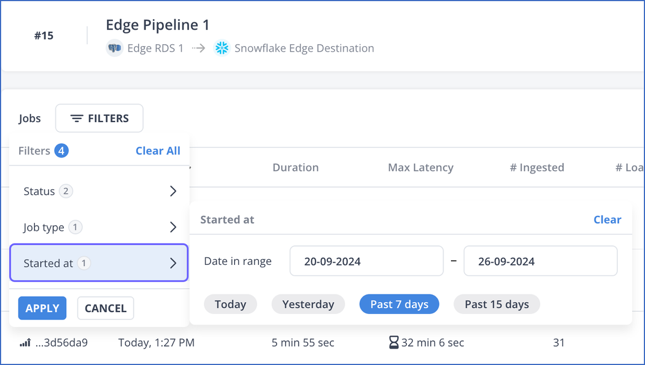
Task: Click the Edge Pipeline 1 title
Action: (158, 25)
